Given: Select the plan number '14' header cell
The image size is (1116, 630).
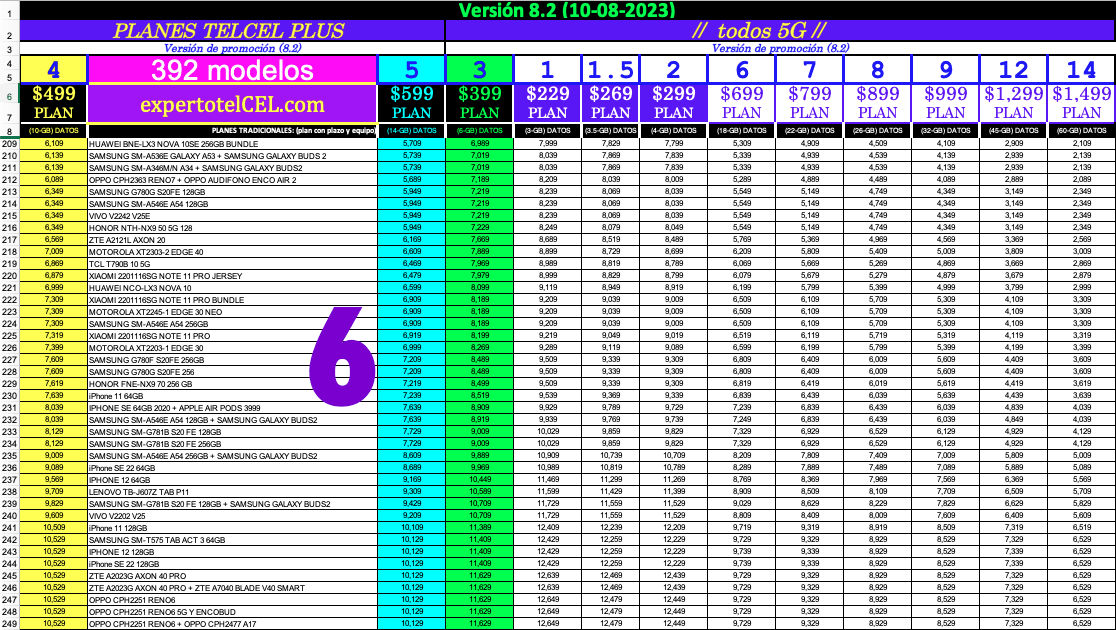Looking at the screenshot, I should click(x=1082, y=70).
